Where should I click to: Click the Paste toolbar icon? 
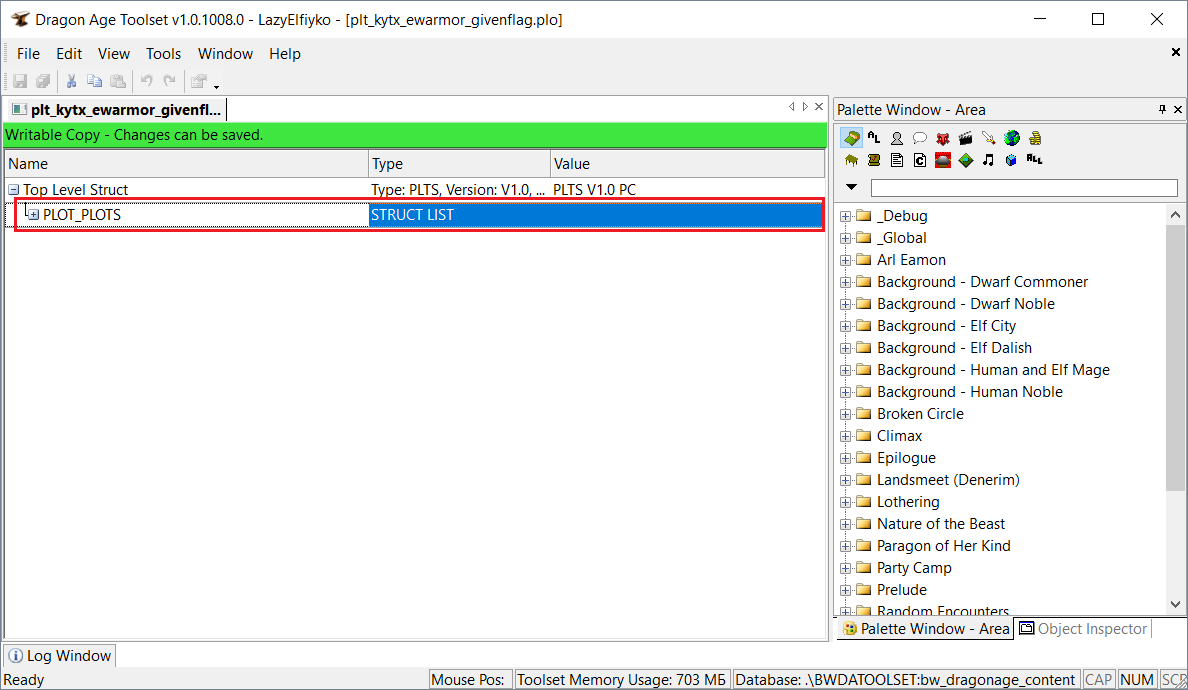tap(117, 81)
